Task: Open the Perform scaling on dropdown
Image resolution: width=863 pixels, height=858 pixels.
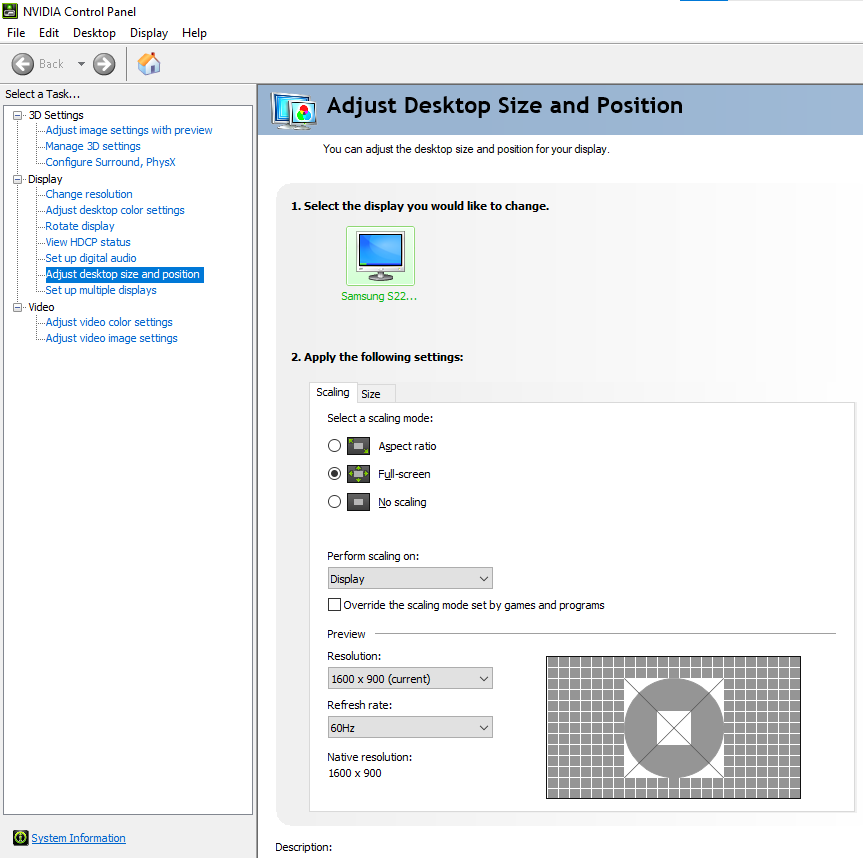Action: click(410, 579)
